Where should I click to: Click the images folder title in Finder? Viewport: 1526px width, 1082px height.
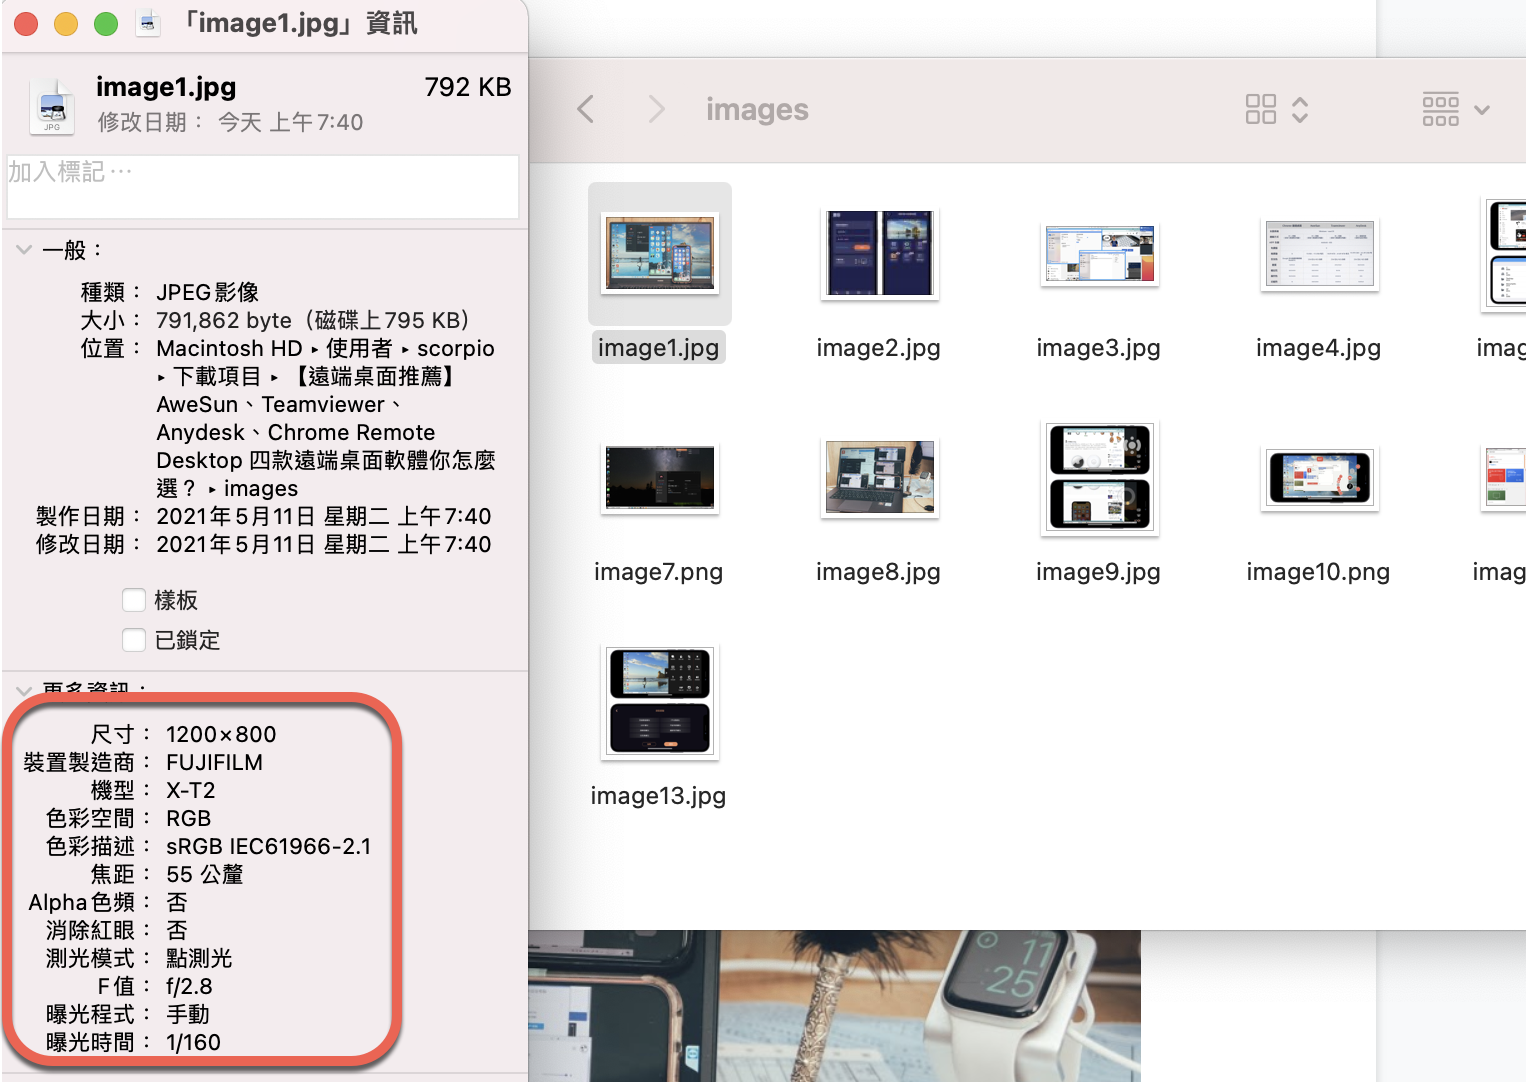click(x=757, y=109)
